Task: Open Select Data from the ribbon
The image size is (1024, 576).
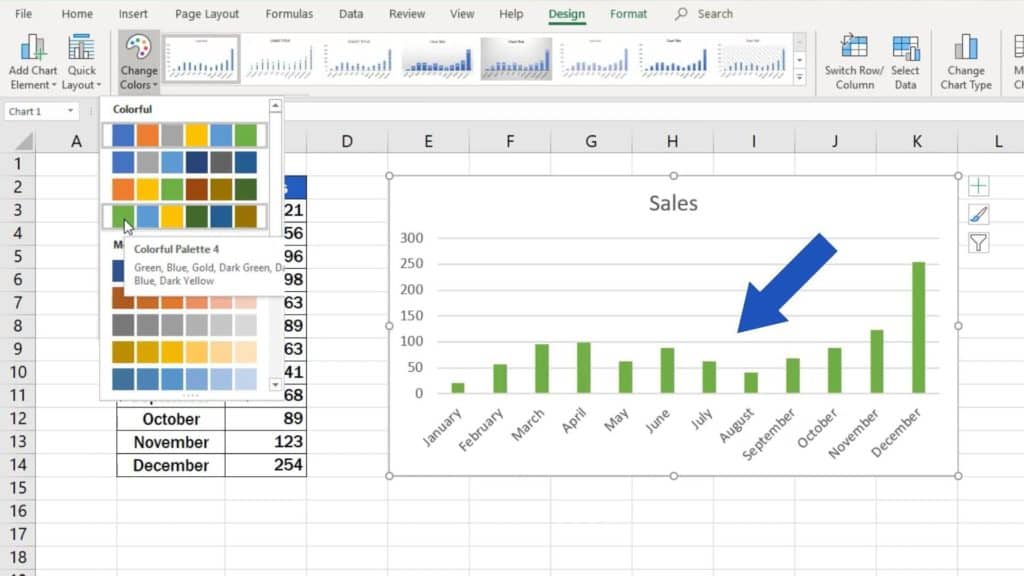Action: 905,49
